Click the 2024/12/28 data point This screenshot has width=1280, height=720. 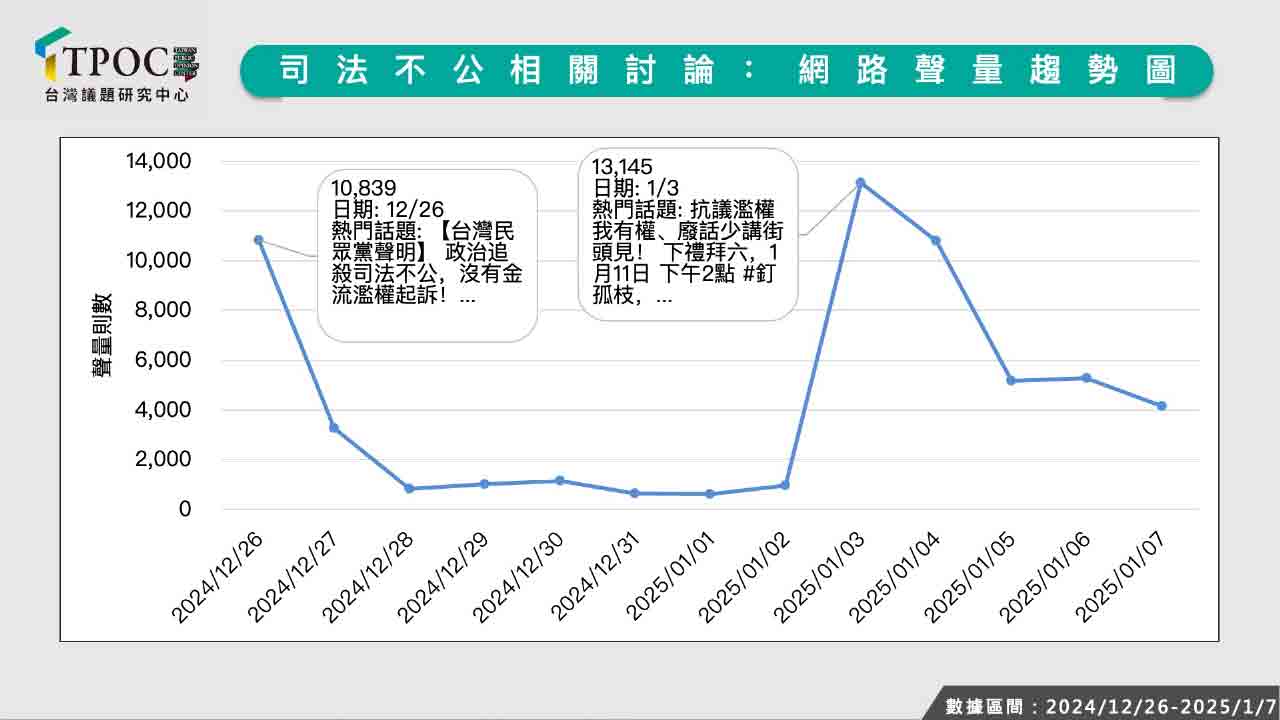409,488
